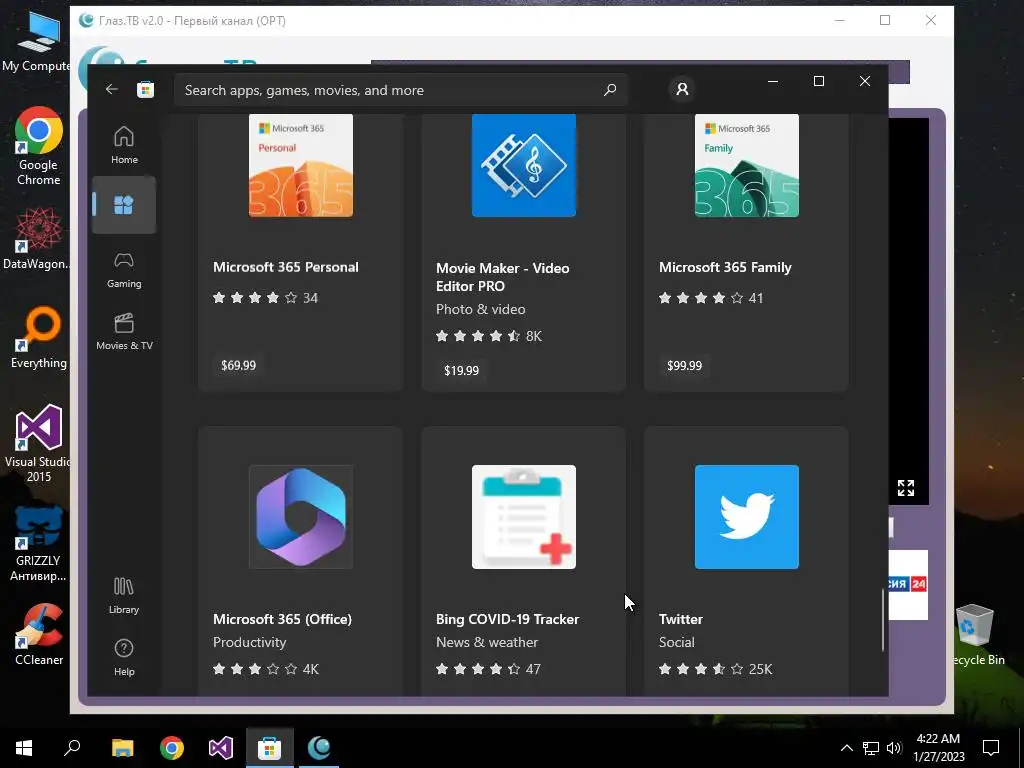The image size is (1024, 768).
Task: Select the Apps sidebar tab
Action: pos(124,205)
